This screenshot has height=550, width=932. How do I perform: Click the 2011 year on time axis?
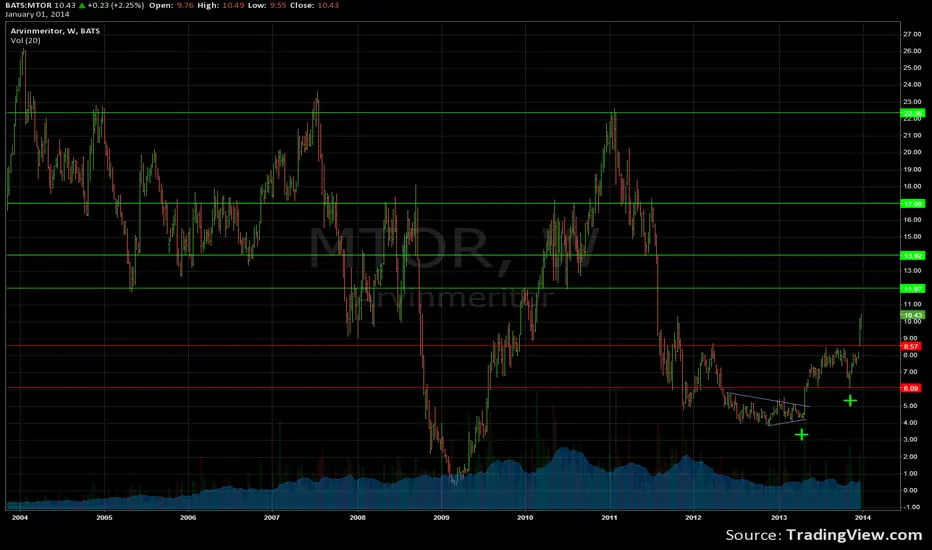pyautogui.click(x=609, y=517)
